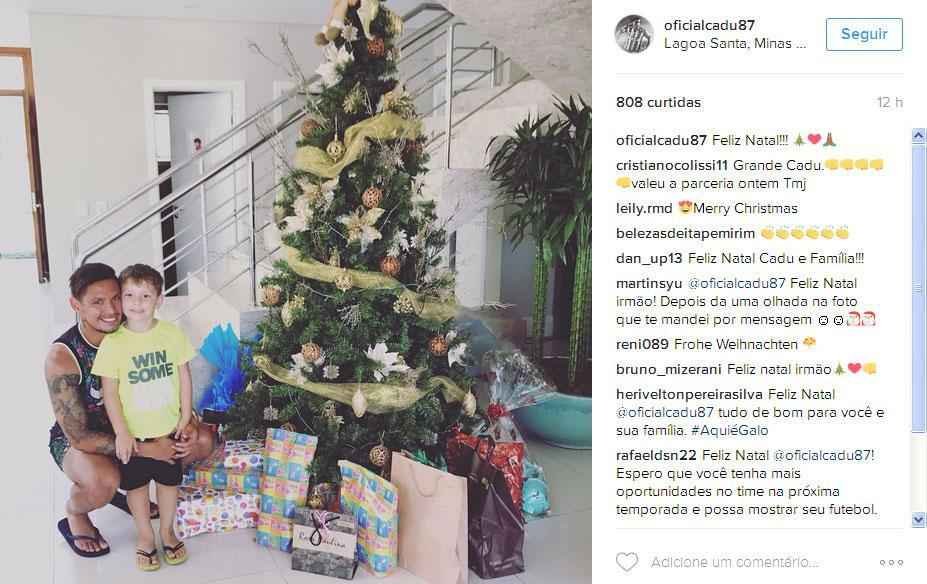This screenshot has width=927, height=584.
Task: Open oficialcadu87 username in the header
Action: pyautogui.click(x=709, y=25)
